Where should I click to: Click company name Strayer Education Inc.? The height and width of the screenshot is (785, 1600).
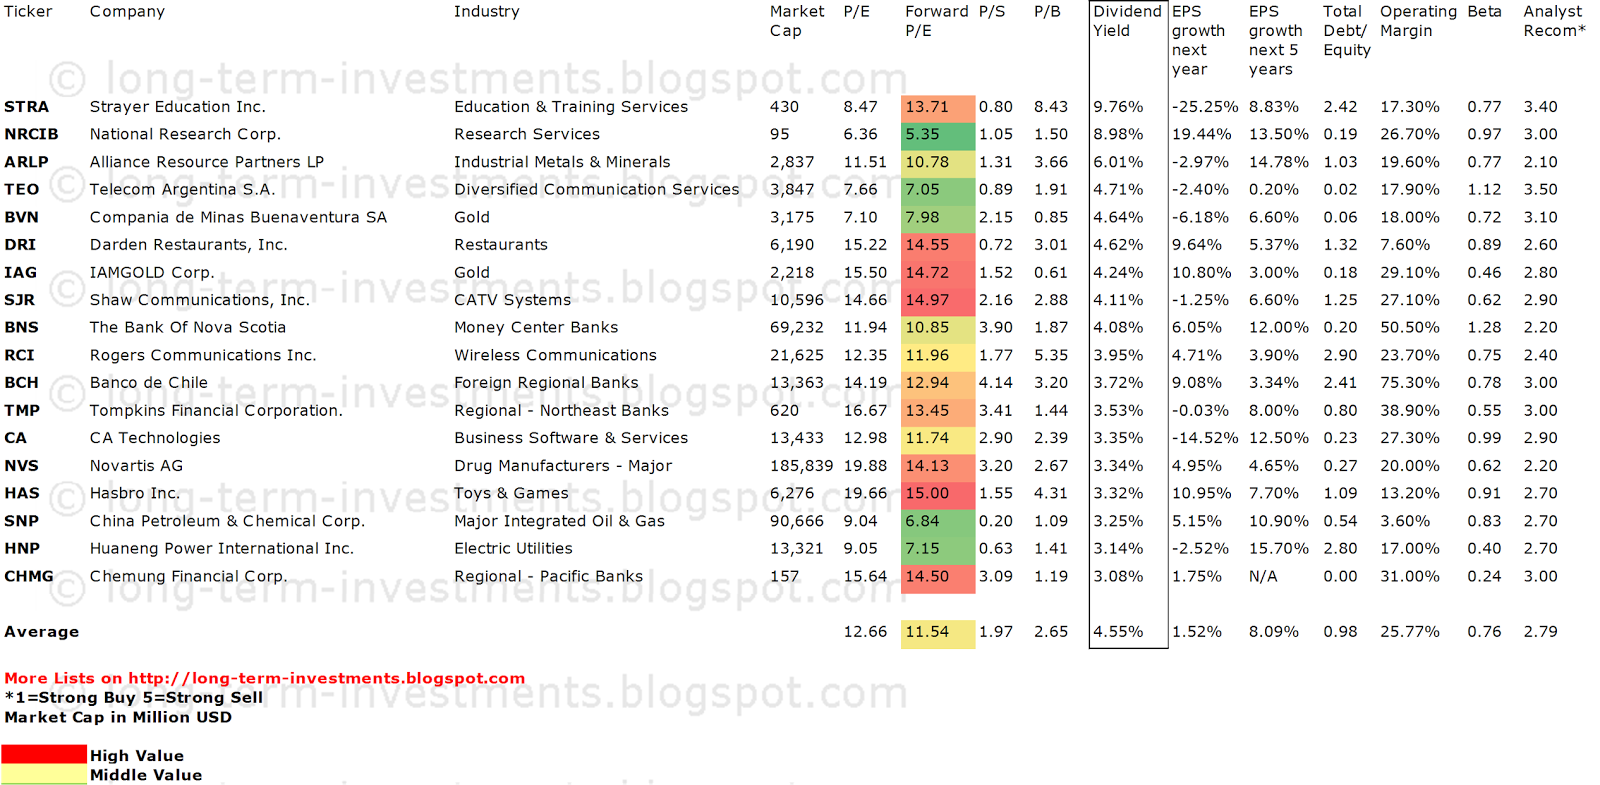tap(177, 107)
